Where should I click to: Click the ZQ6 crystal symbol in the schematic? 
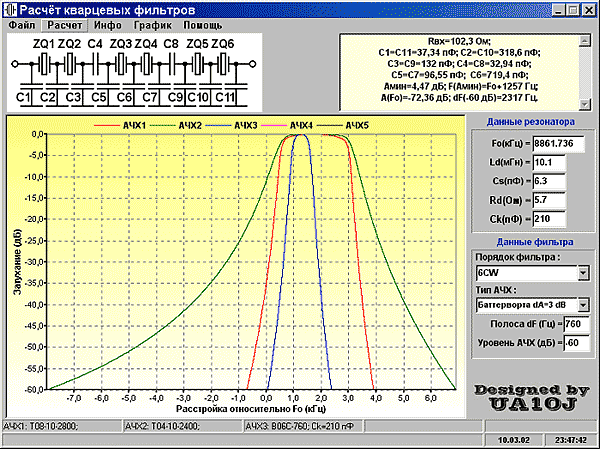(x=222, y=64)
